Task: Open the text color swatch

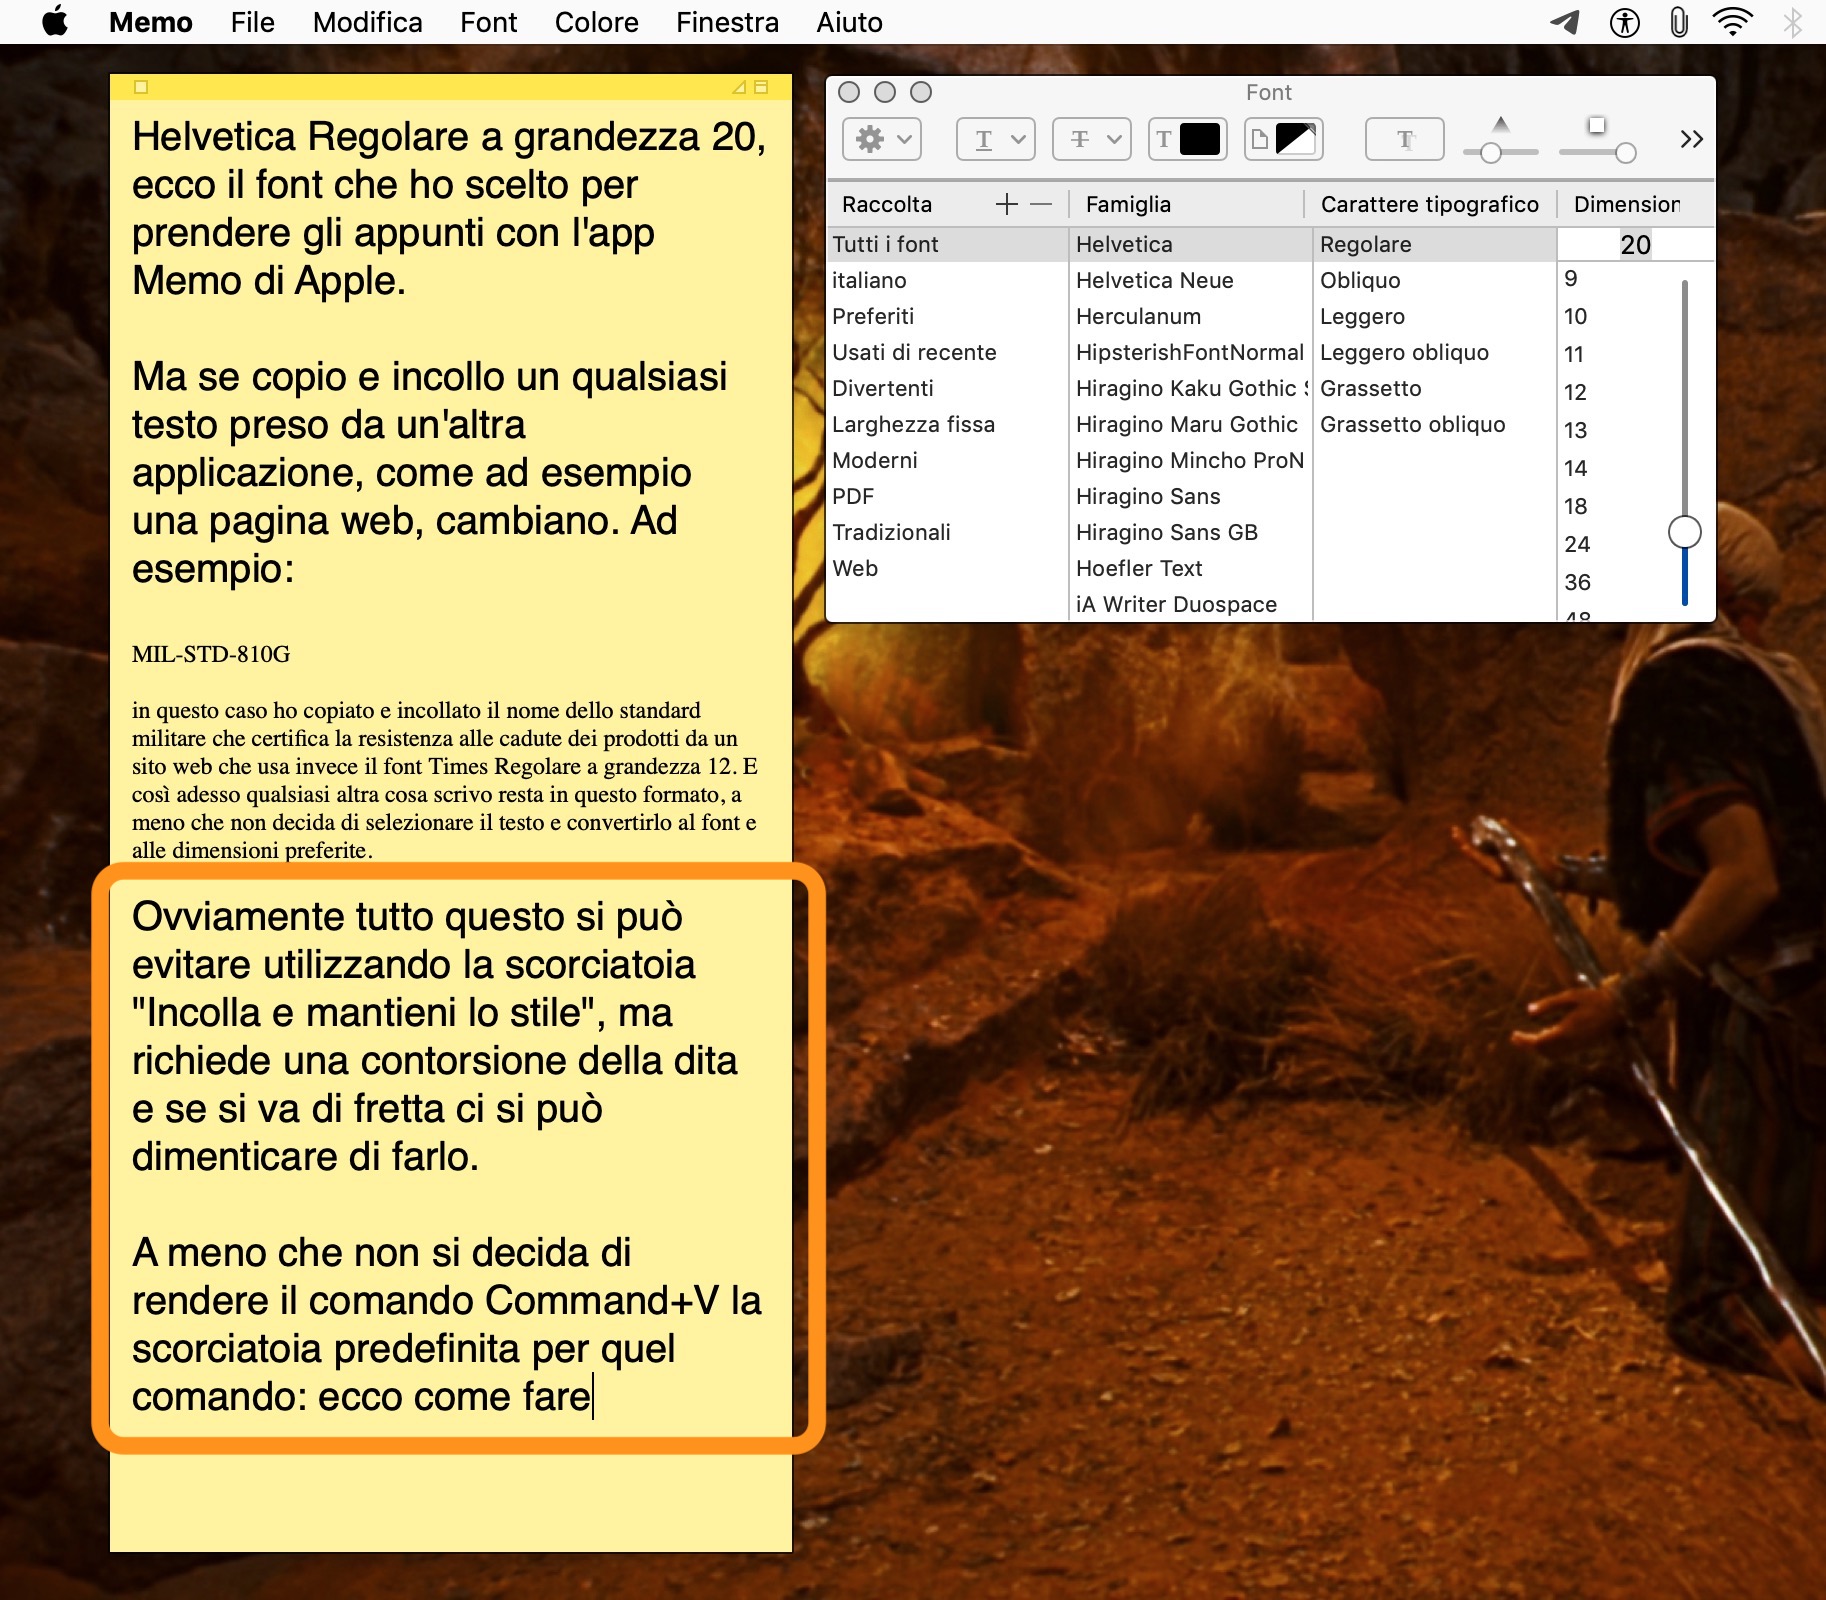Action: click(x=1188, y=139)
